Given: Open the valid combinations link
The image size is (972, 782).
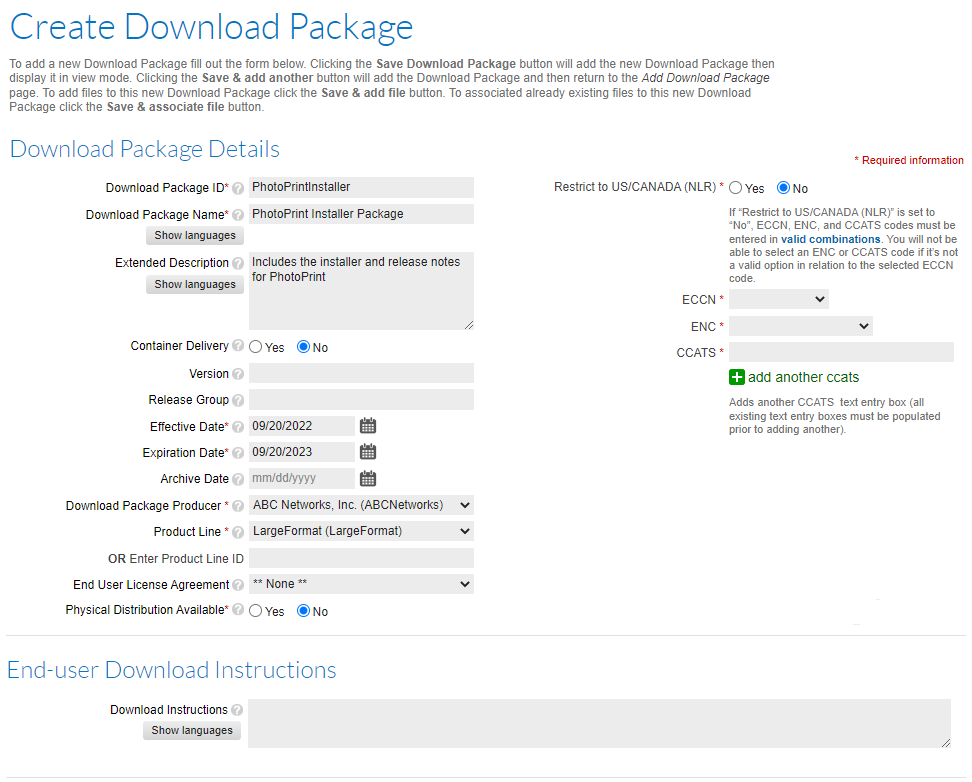Looking at the screenshot, I should click(830, 240).
